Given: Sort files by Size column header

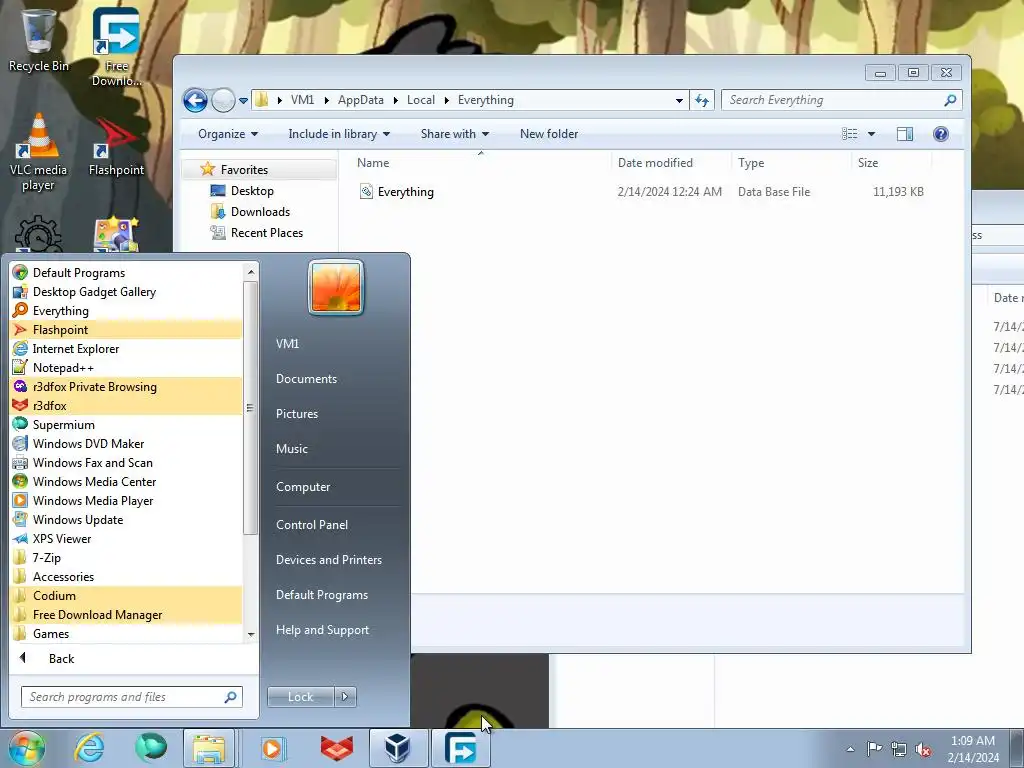Looking at the screenshot, I should click(x=891, y=163).
